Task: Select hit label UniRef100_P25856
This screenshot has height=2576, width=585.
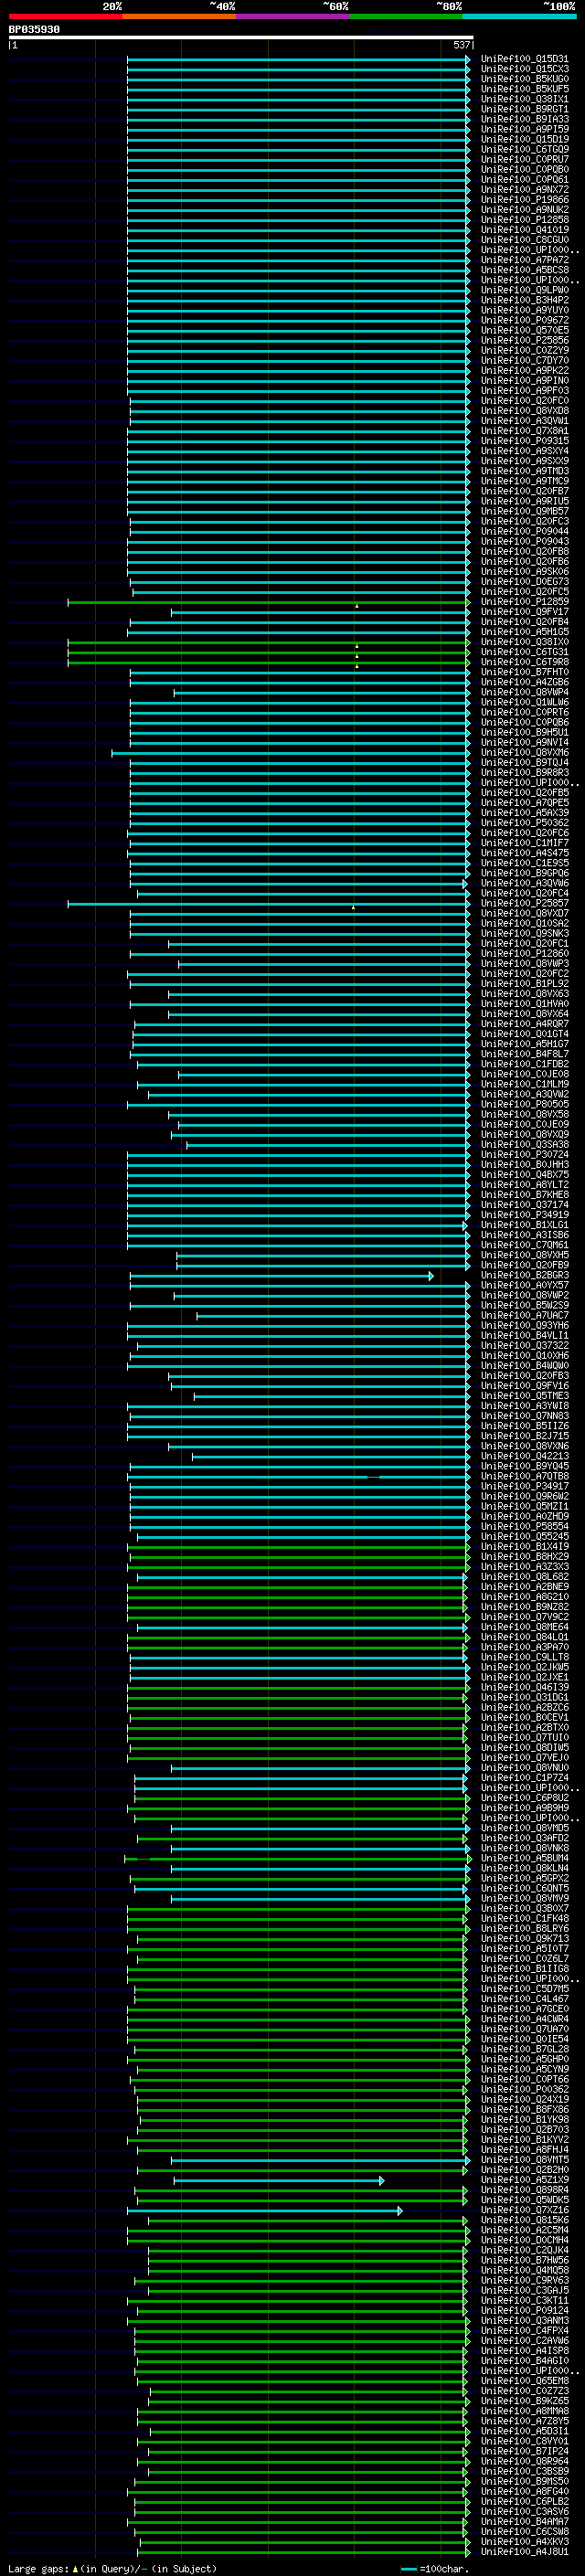Action: pyautogui.click(x=524, y=340)
